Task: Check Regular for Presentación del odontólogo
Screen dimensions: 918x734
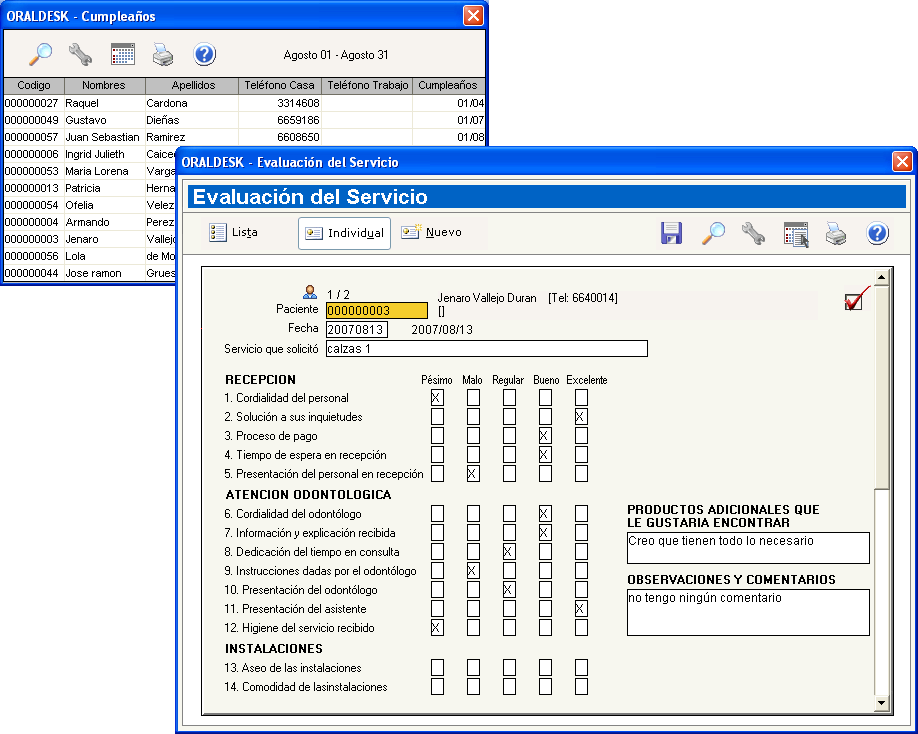Action: [x=509, y=589]
